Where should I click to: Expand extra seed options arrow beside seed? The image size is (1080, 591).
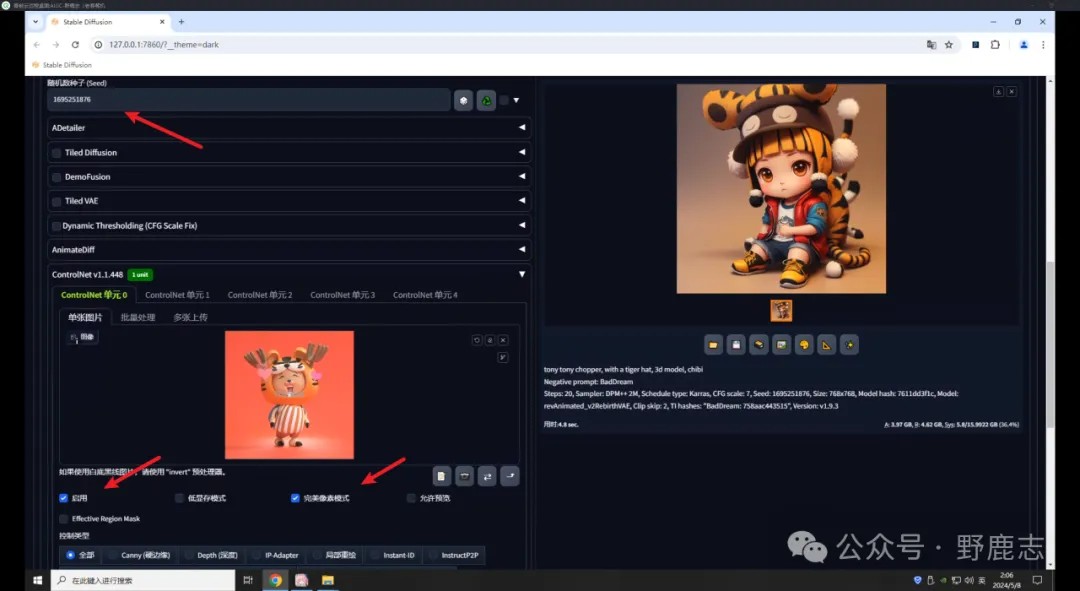(x=516, y=101)
